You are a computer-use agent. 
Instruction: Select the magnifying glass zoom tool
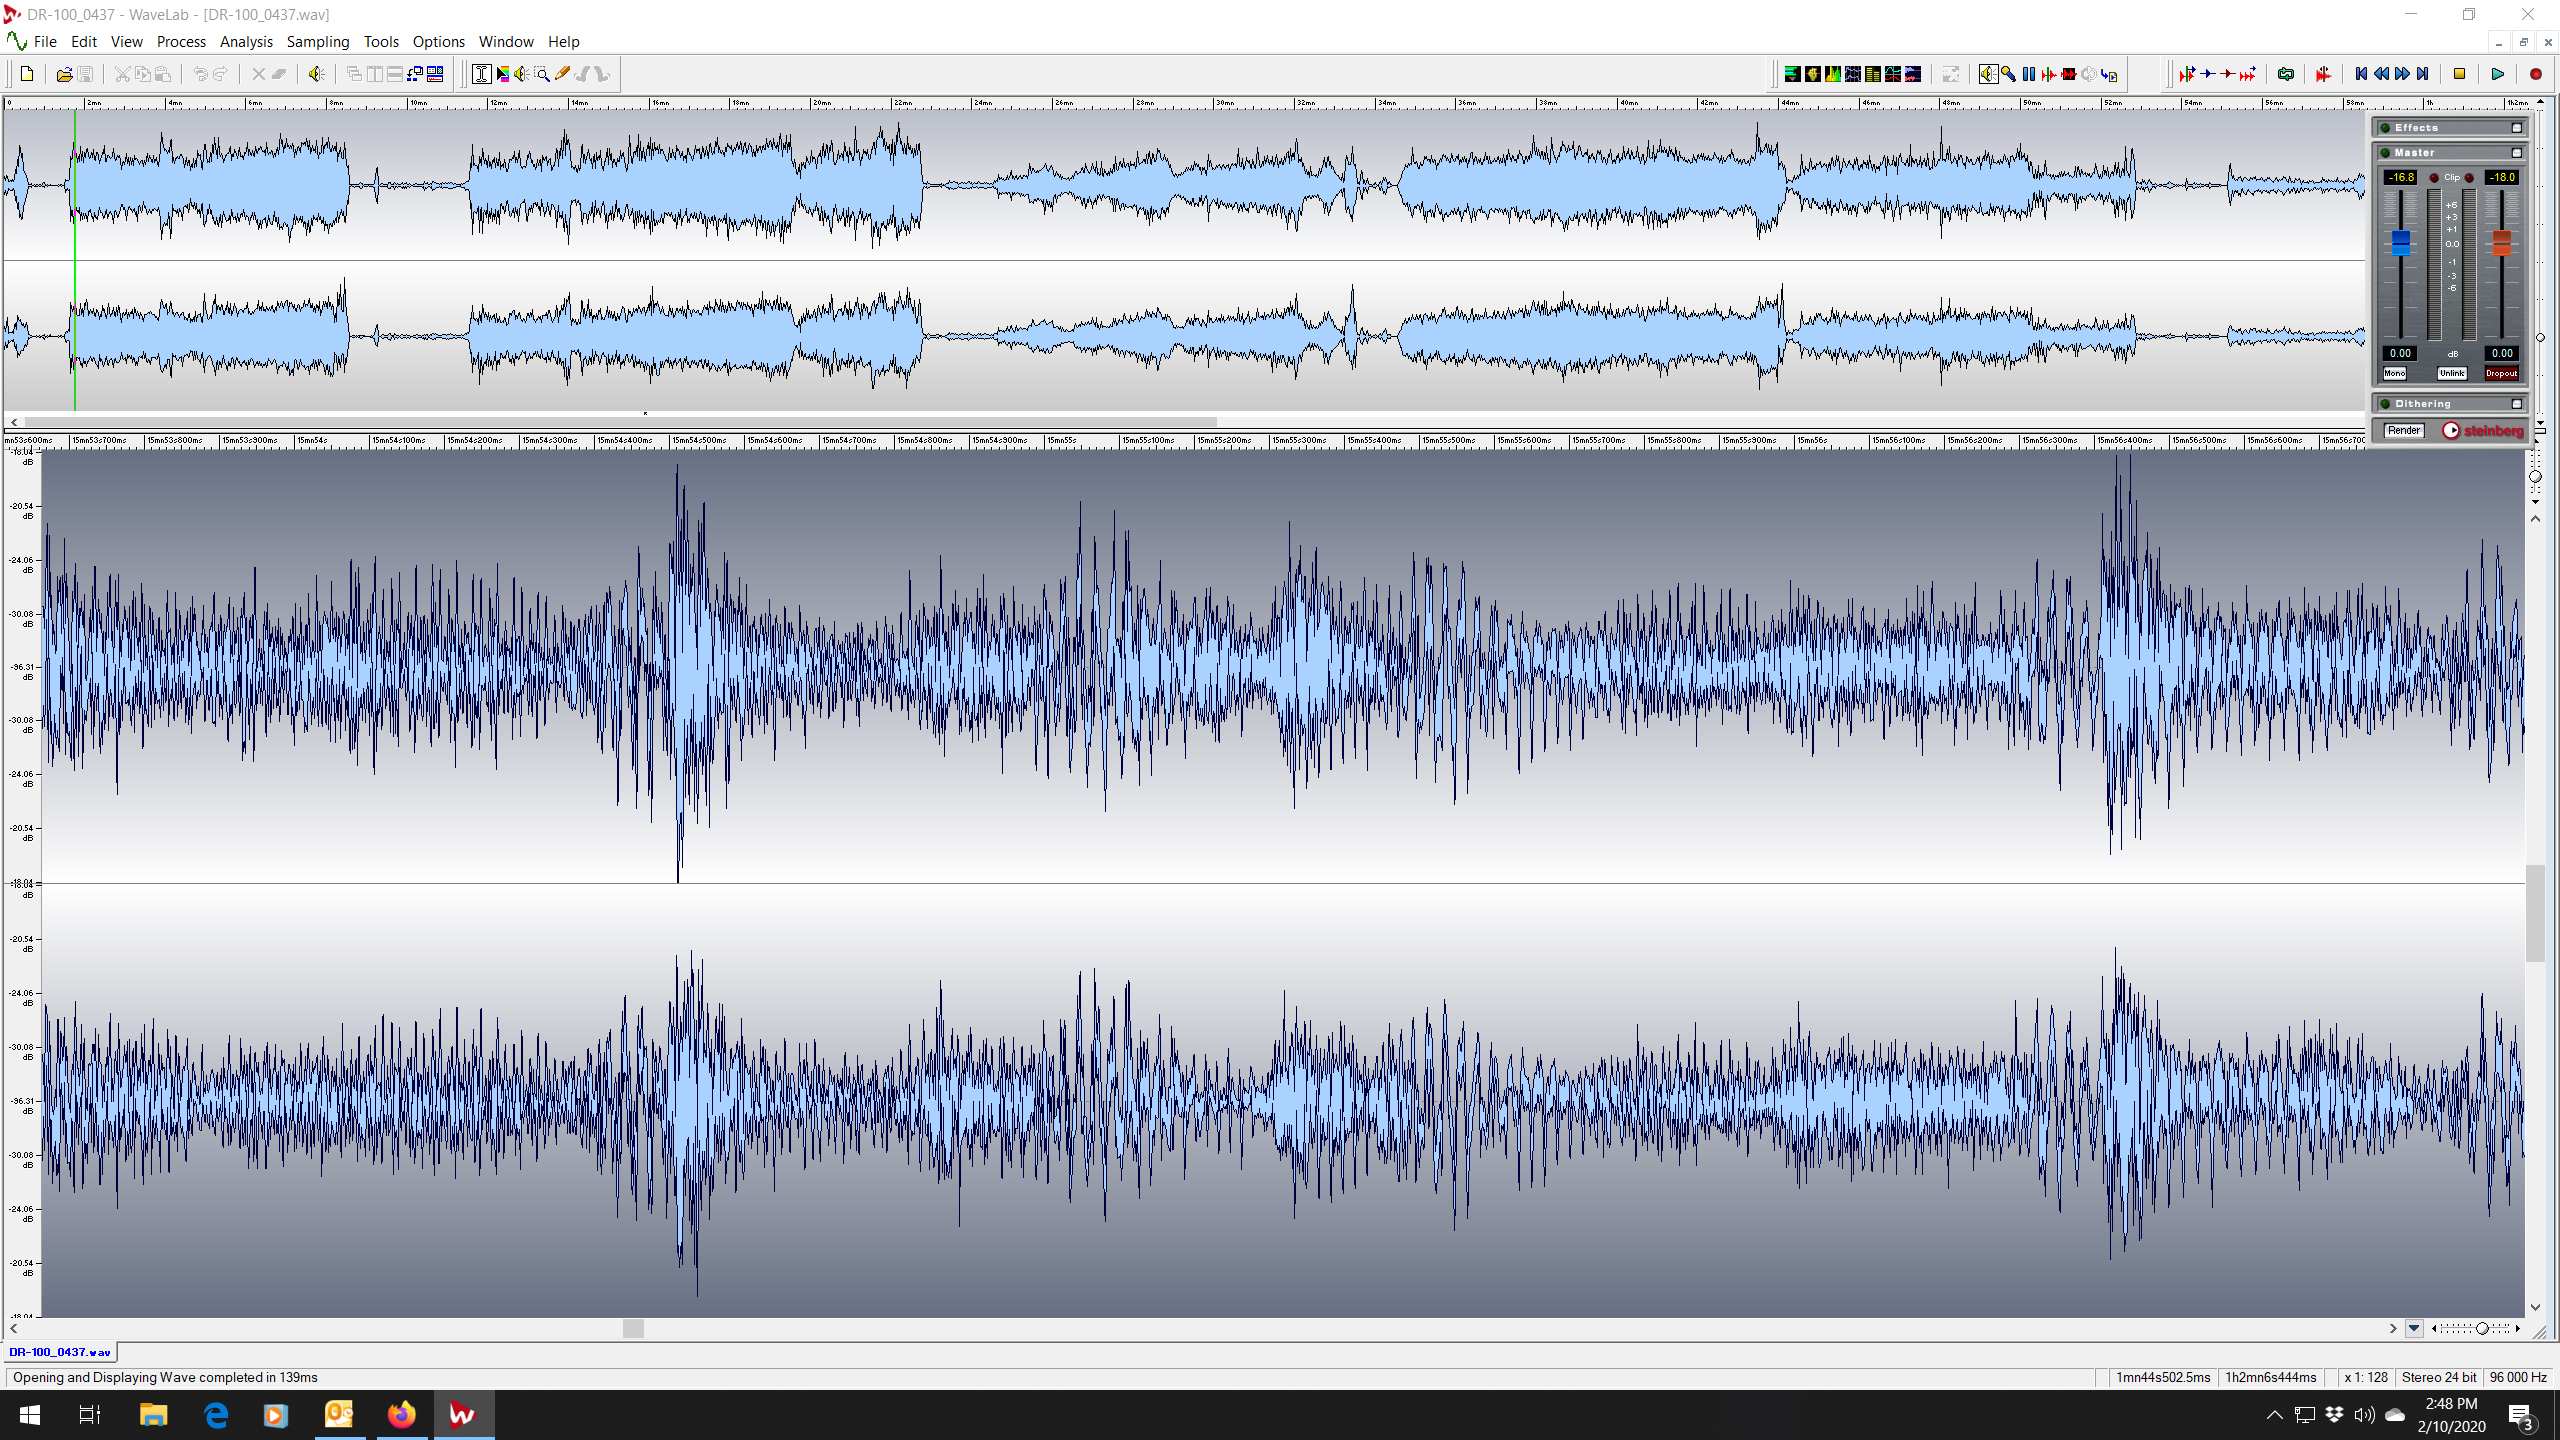tap(543, 73)
